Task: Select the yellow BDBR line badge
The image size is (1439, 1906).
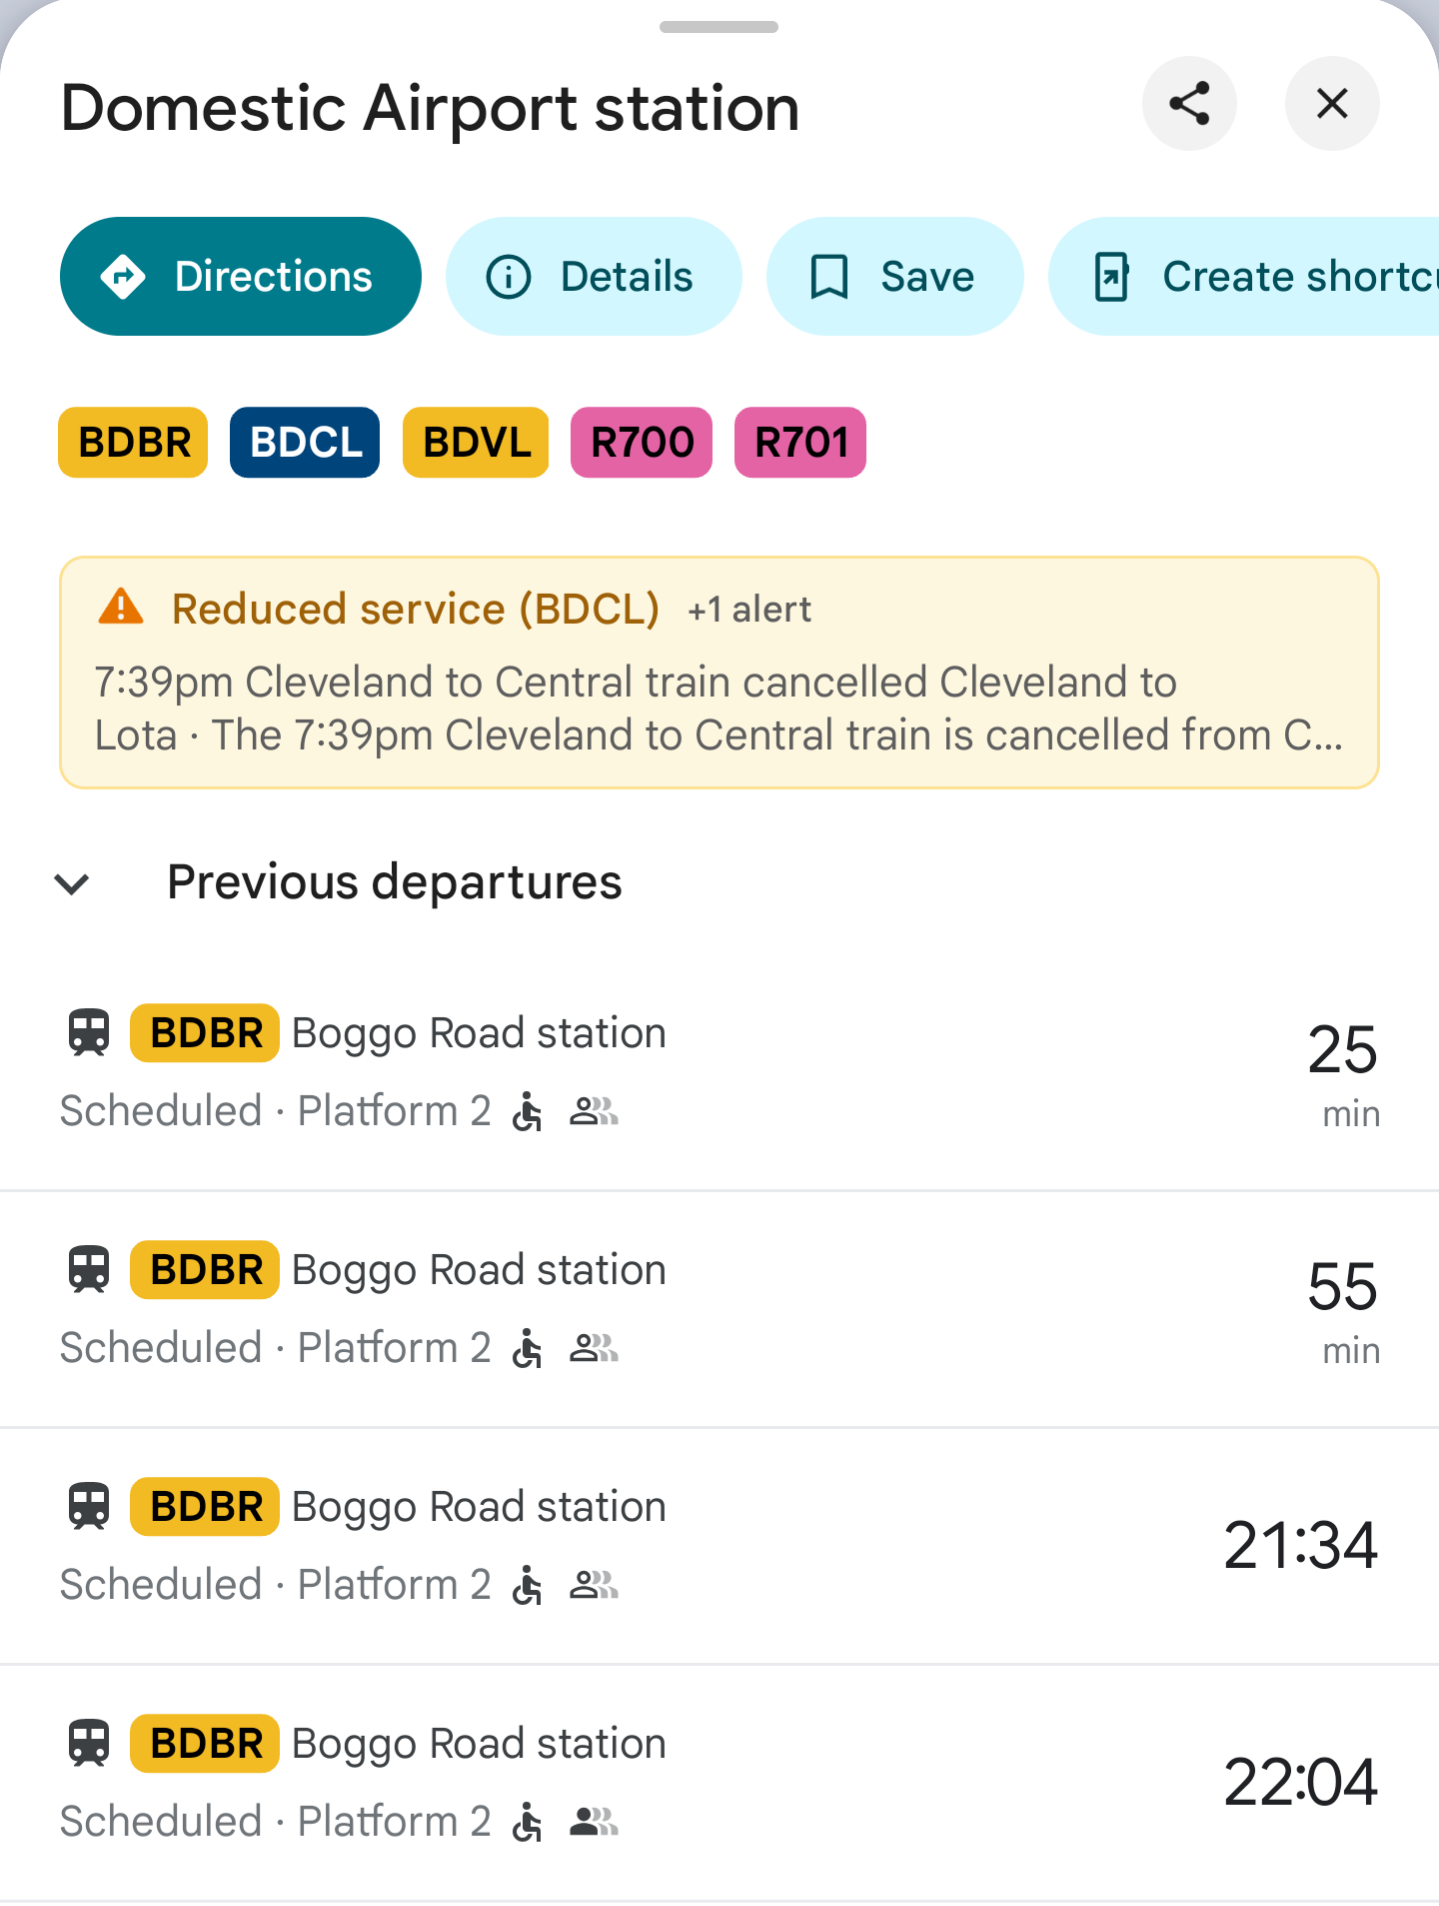Action: point(134,442)
